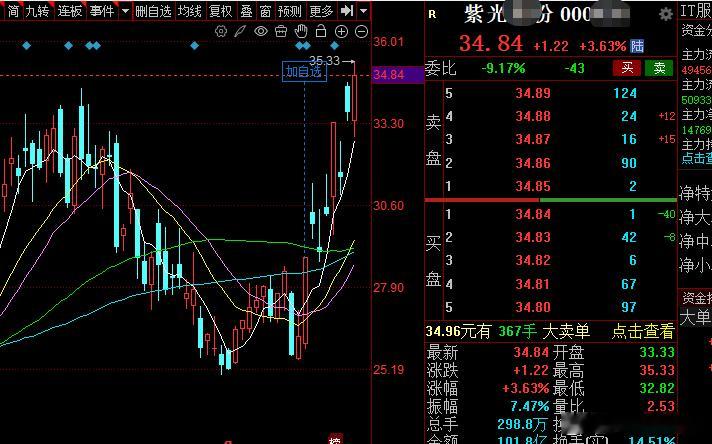Click the 量比 value 2.53

661,406
